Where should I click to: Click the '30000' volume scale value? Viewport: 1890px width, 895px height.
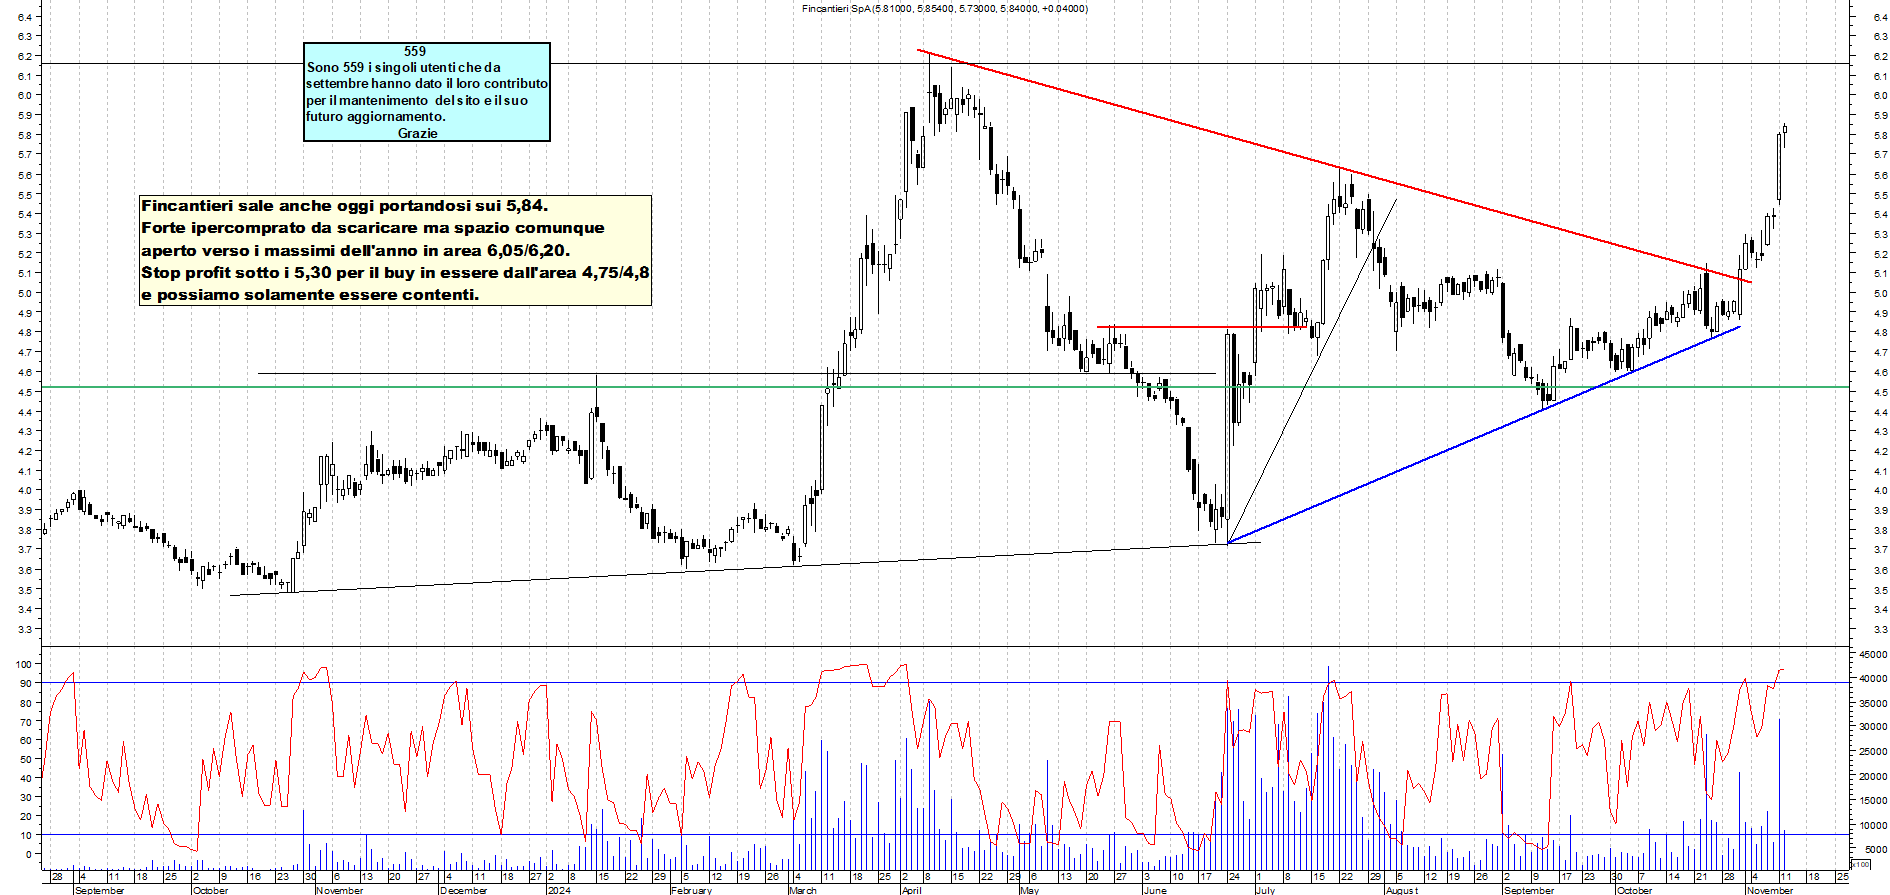1873,728
